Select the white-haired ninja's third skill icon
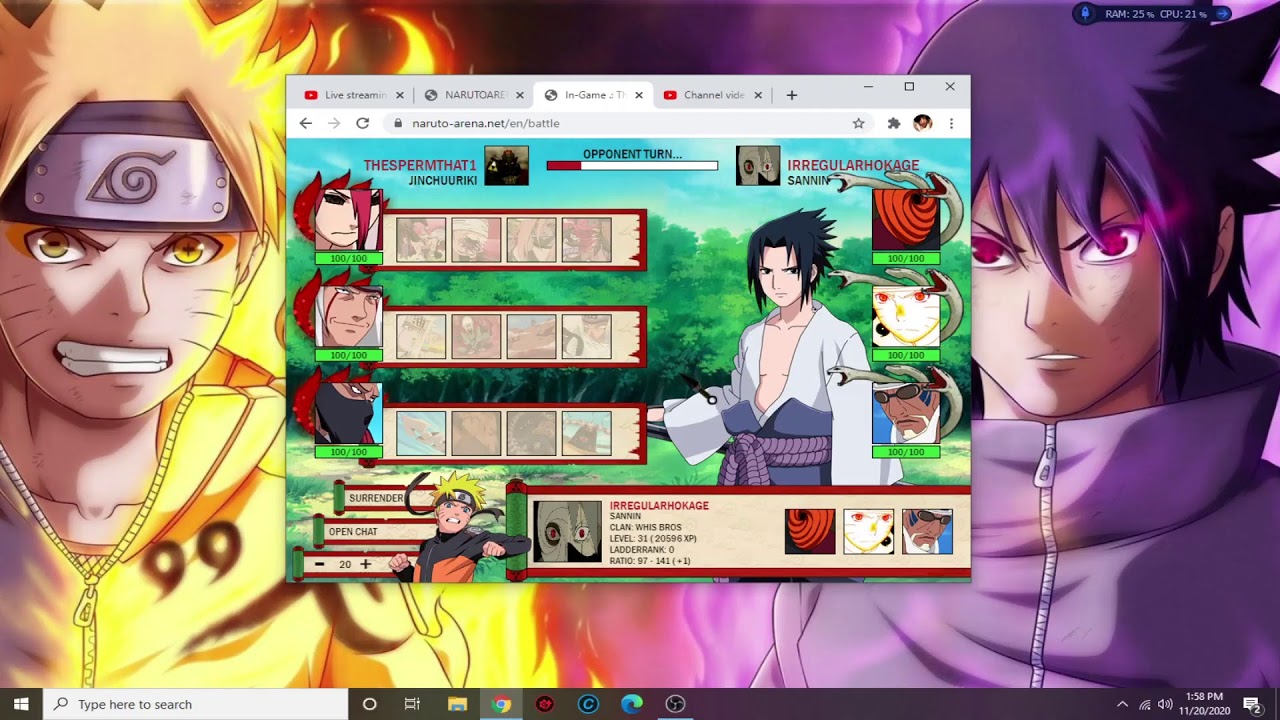 click(531, 336)
